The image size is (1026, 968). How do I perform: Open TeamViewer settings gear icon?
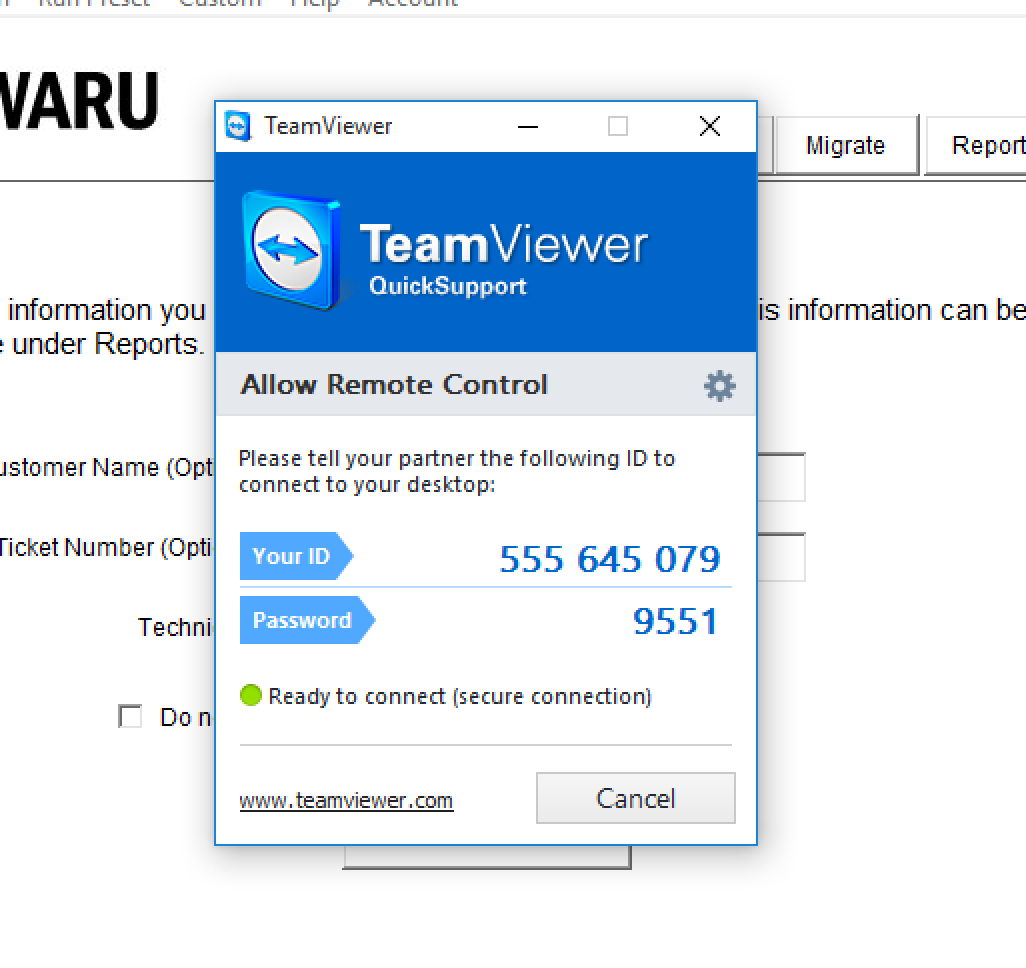point(719,385)
